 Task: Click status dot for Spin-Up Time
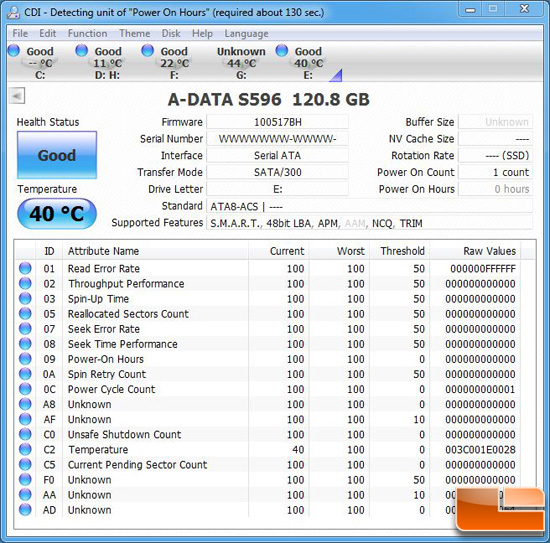point(25,299)
